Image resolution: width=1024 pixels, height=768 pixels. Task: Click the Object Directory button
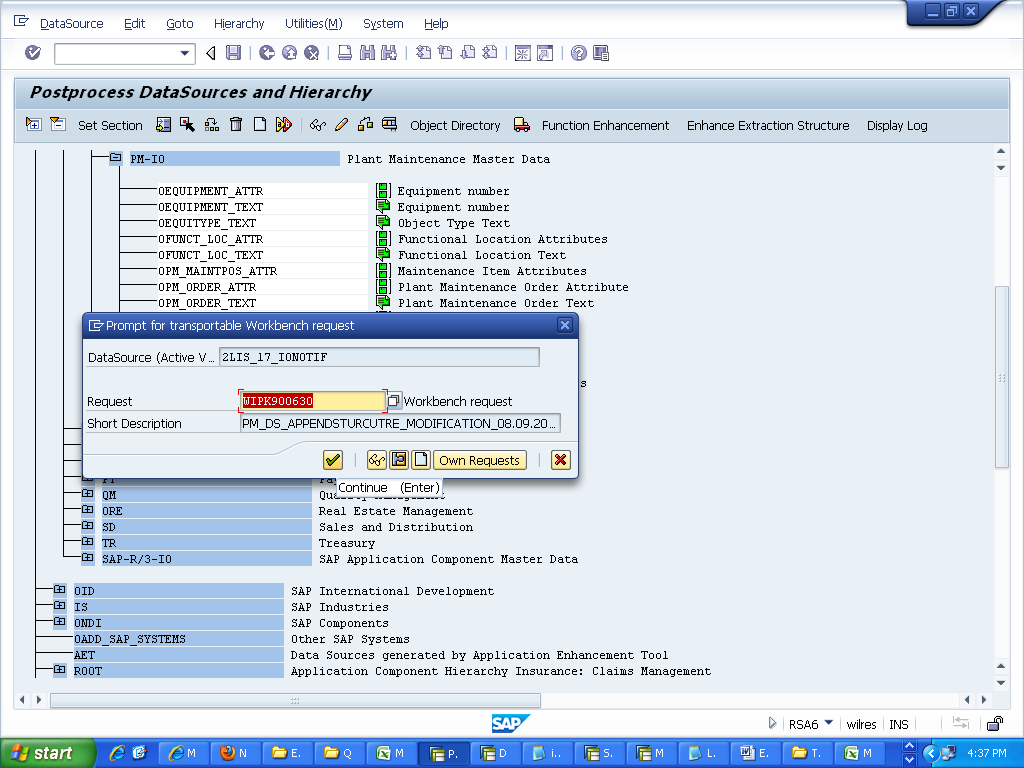coord(455,125)
